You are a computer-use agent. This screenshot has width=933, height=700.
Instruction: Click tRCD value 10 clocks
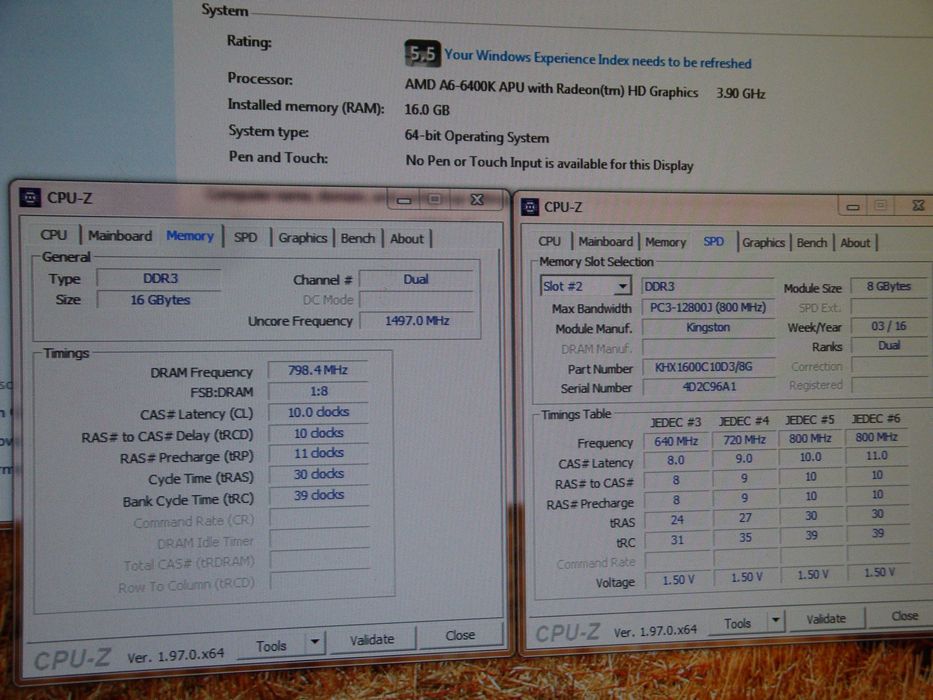coord(318,433)
